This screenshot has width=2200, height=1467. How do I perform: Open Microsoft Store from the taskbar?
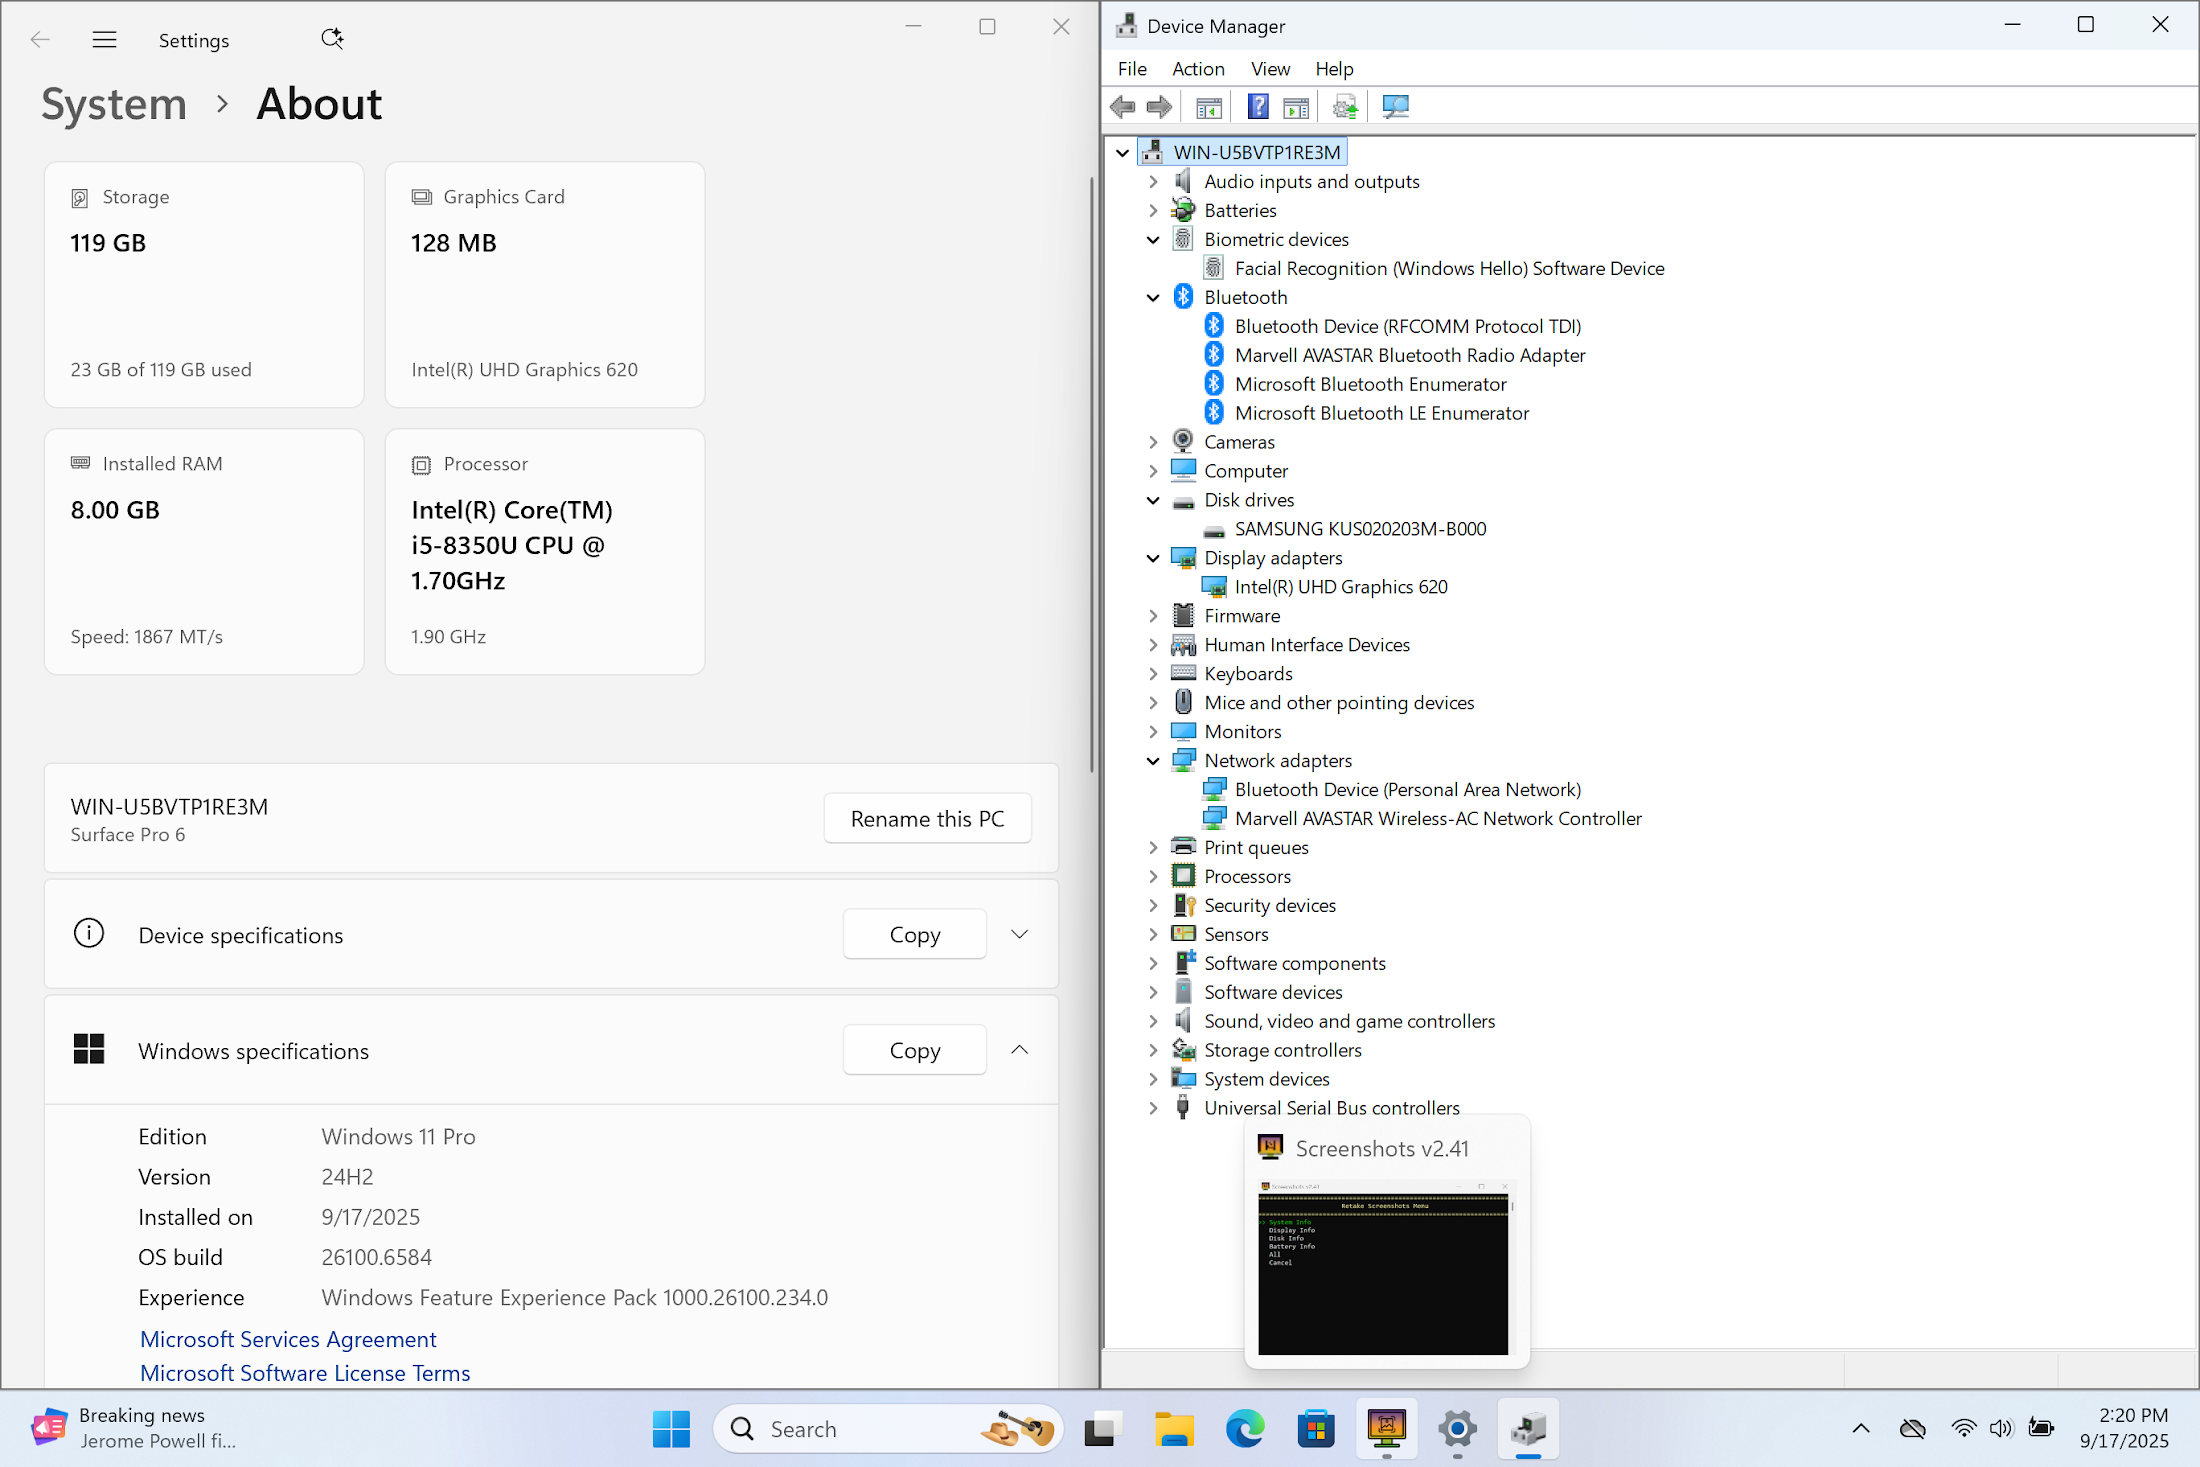click(1316, 1429)
